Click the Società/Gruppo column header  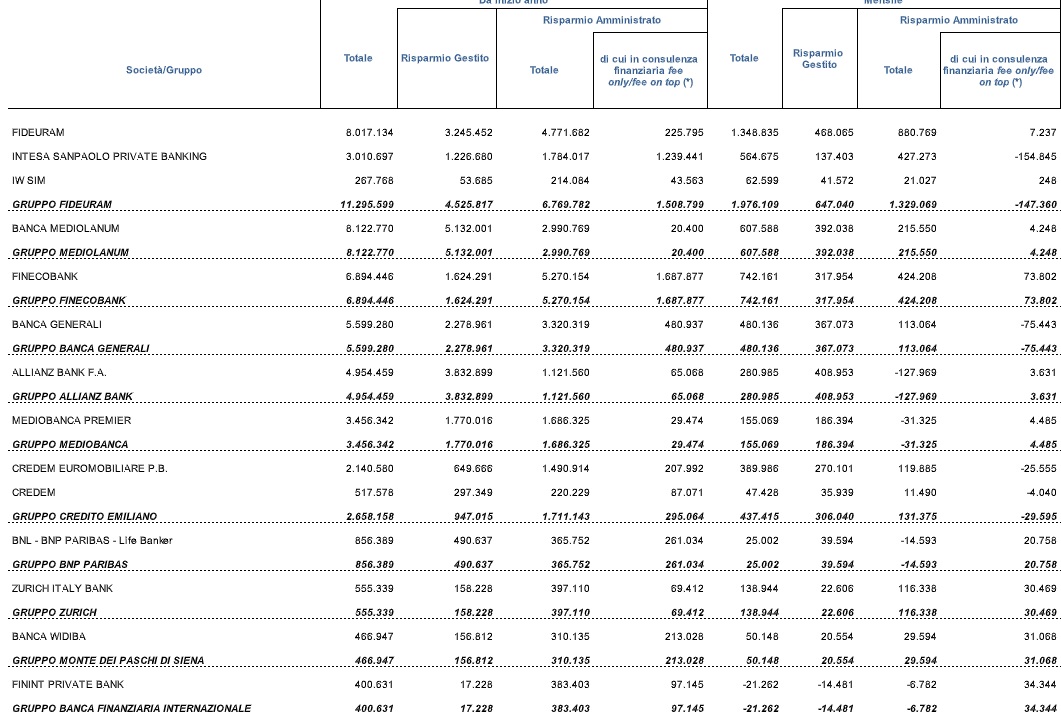tap(164, 70)
